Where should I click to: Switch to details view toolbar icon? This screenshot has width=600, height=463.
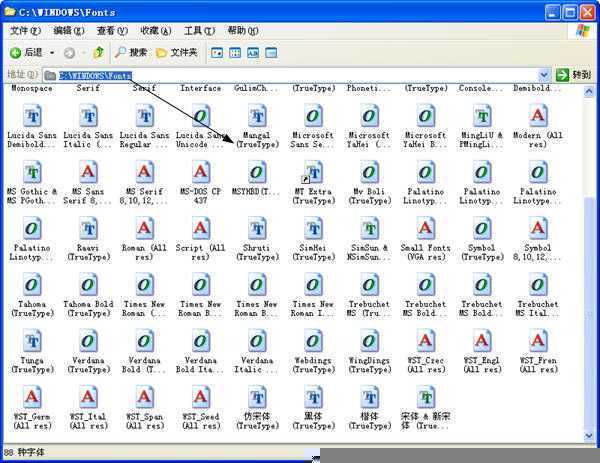[x=271, y=53]
